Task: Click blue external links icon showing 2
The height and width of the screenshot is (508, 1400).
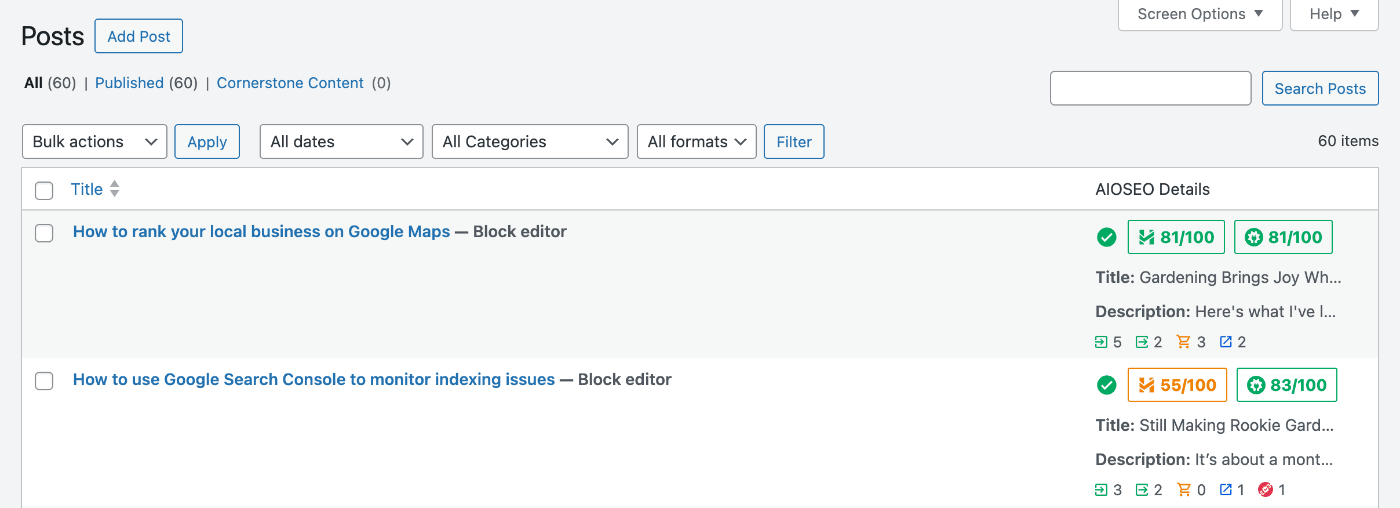Action: [x=1226, y=342]
